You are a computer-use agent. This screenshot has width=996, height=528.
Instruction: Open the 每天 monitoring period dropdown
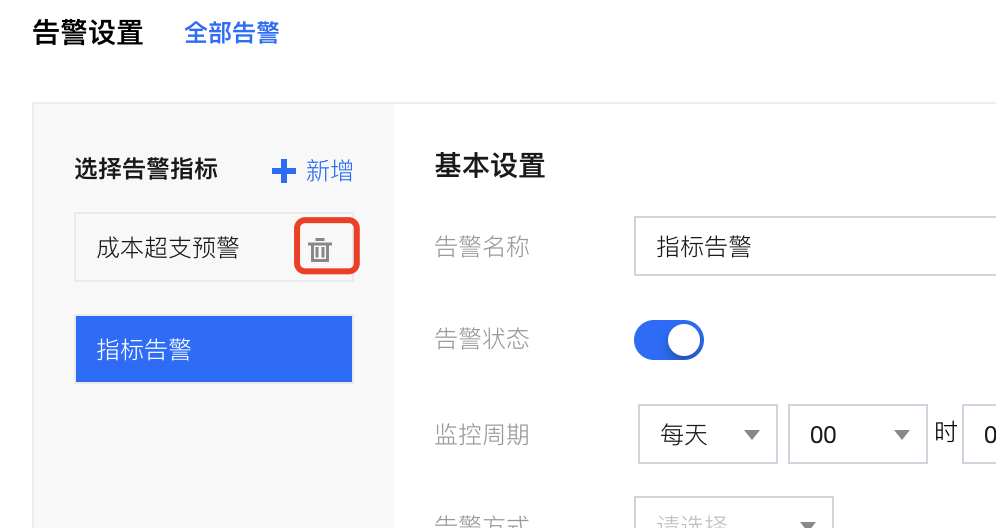(x=707, y=434)
